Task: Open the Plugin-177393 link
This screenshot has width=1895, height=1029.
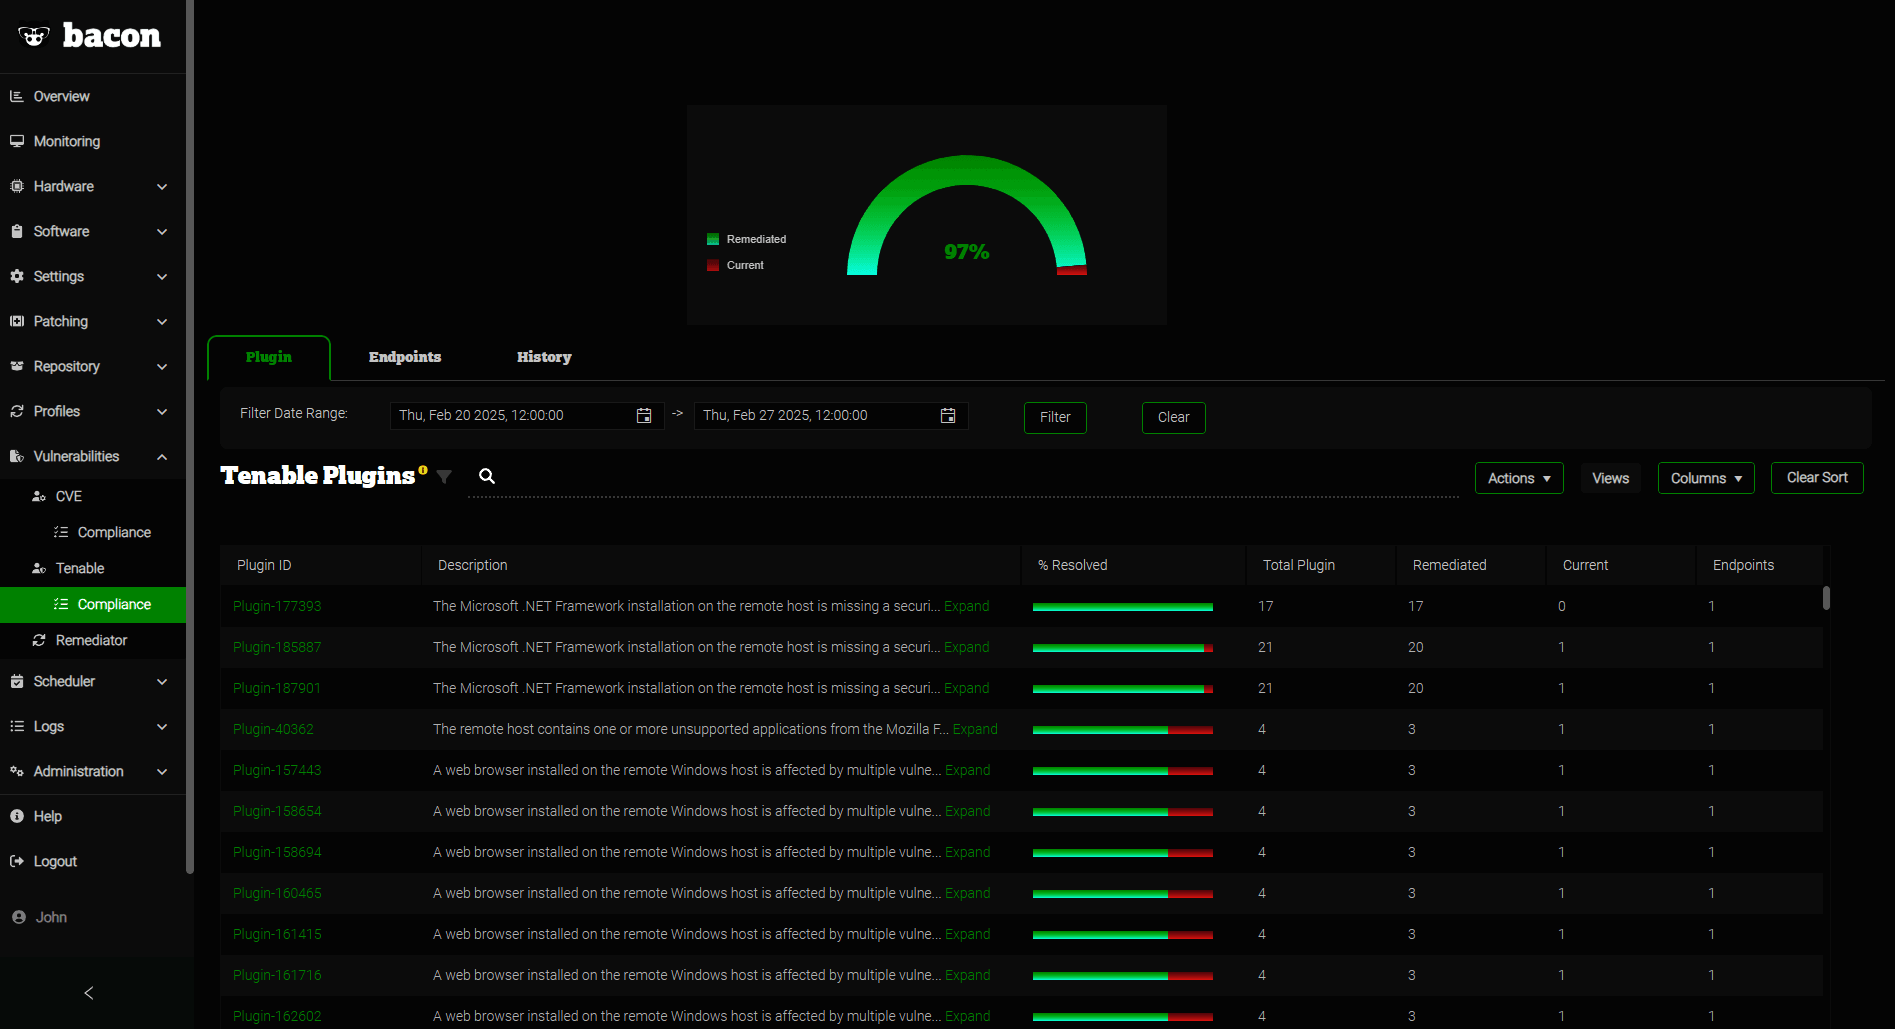Action: pos(277,606)
